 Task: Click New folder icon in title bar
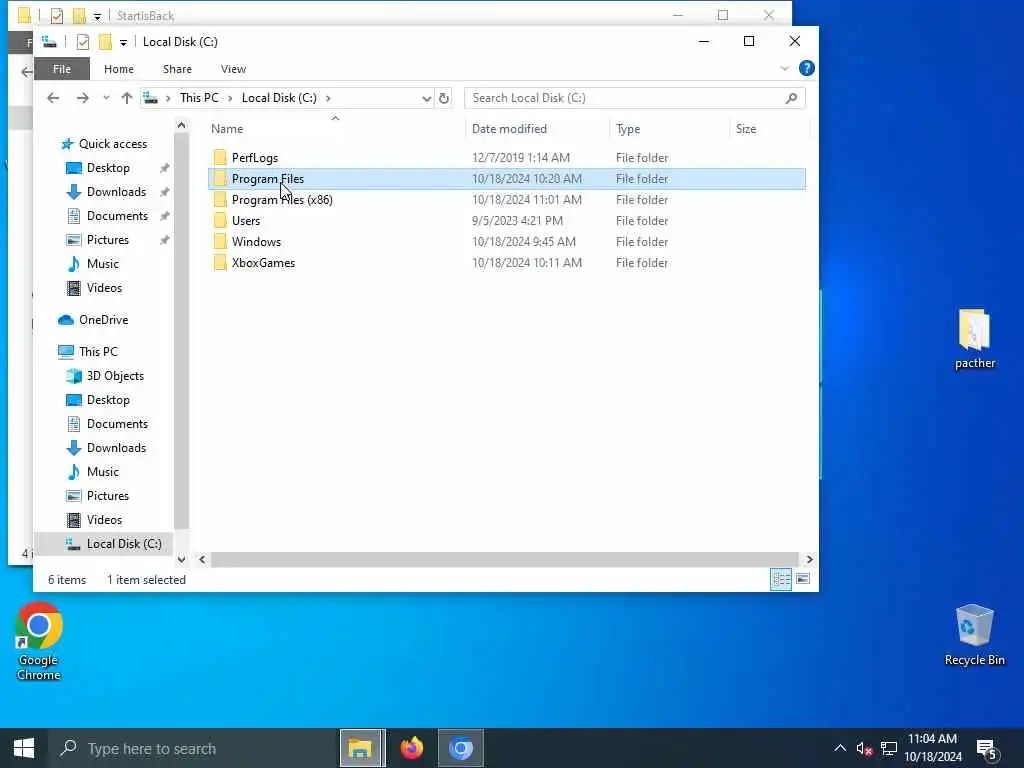tap(104, 42)
